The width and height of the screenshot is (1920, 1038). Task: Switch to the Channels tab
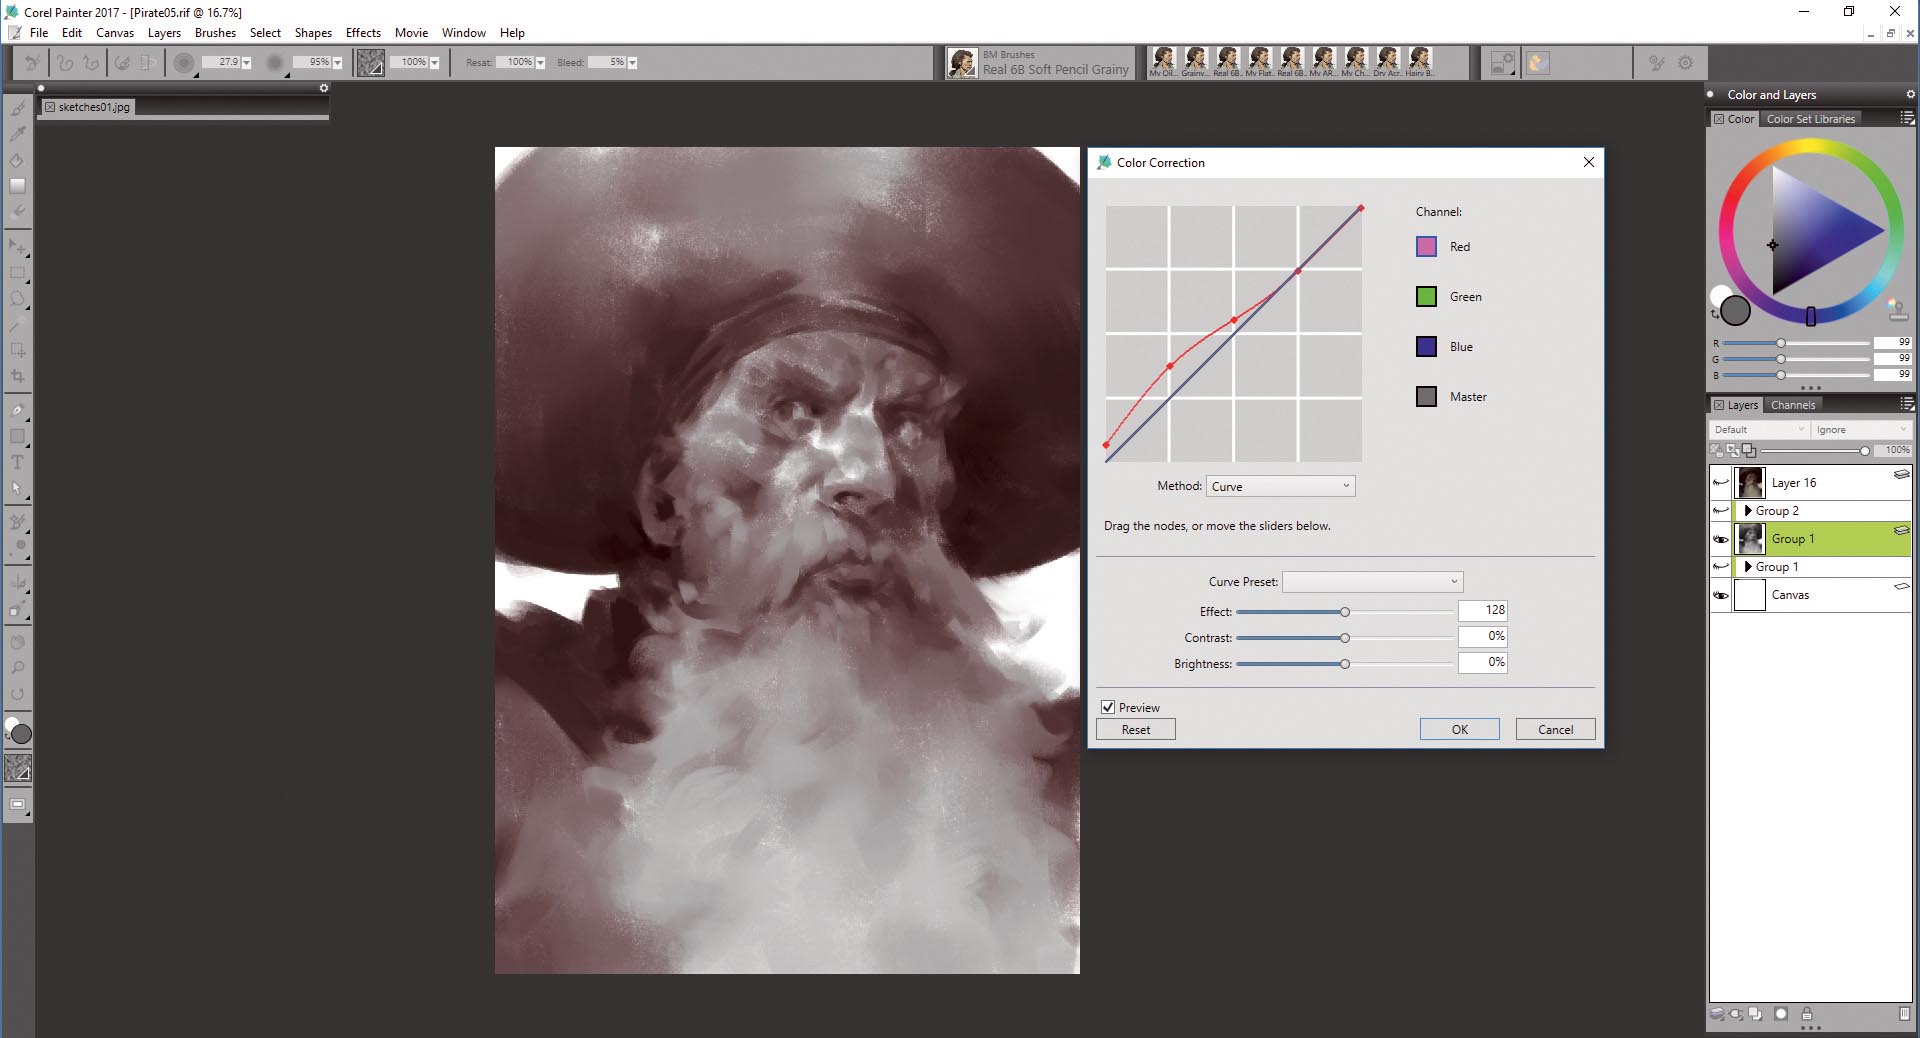pos(1792,405)
